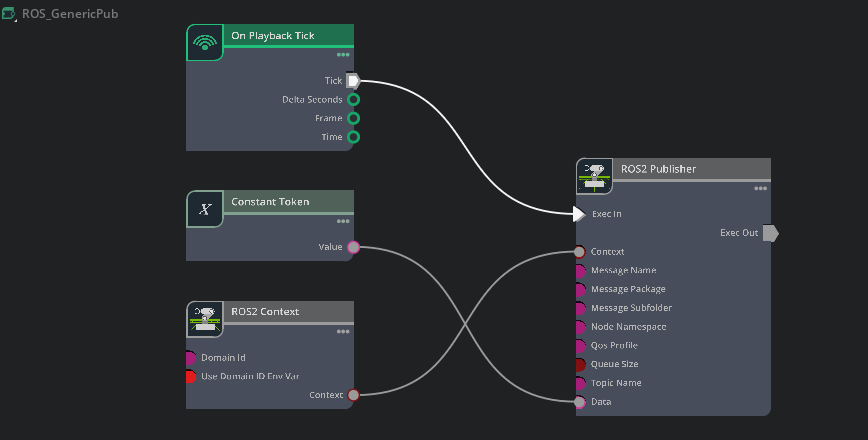Click the Delta Seconds label

312,100
